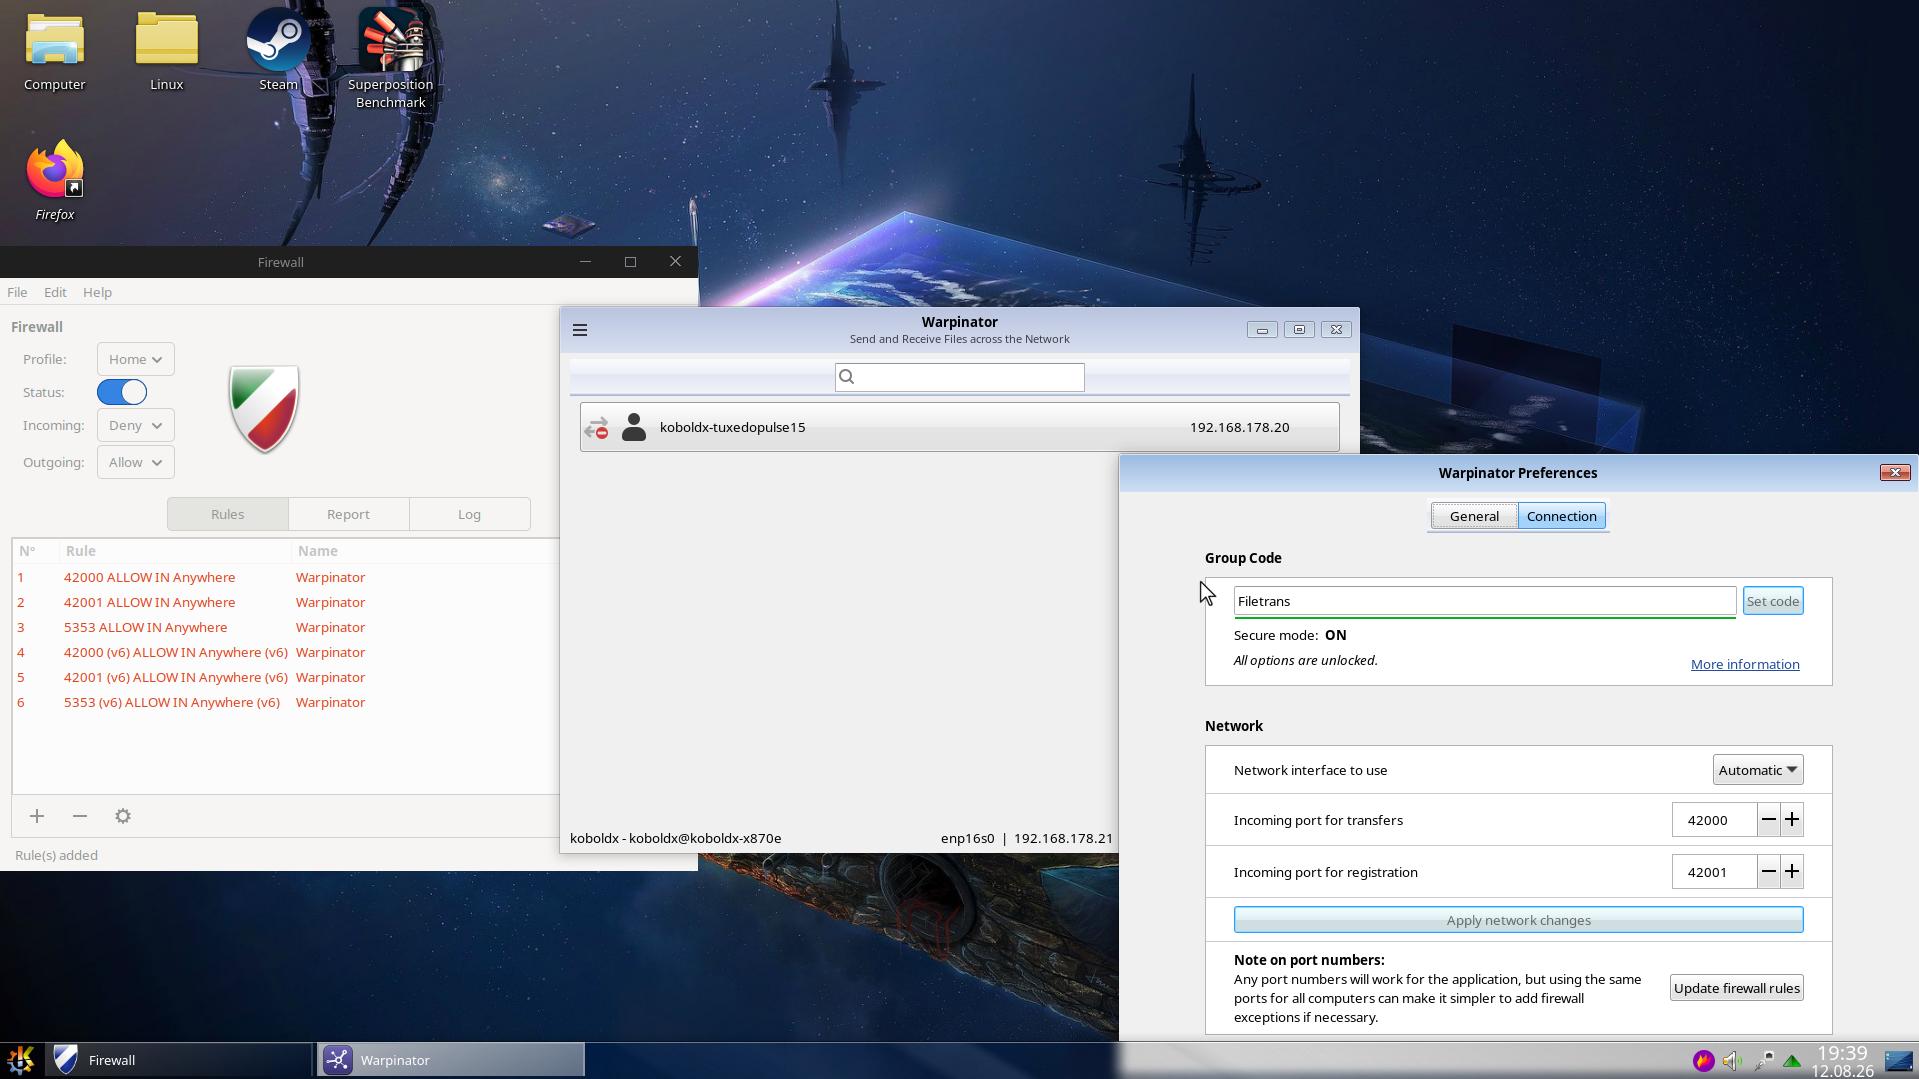This screenshot has width=1919, height=1079.
Task: Open the Linux folder on desktop
Action: click(166, 50)
